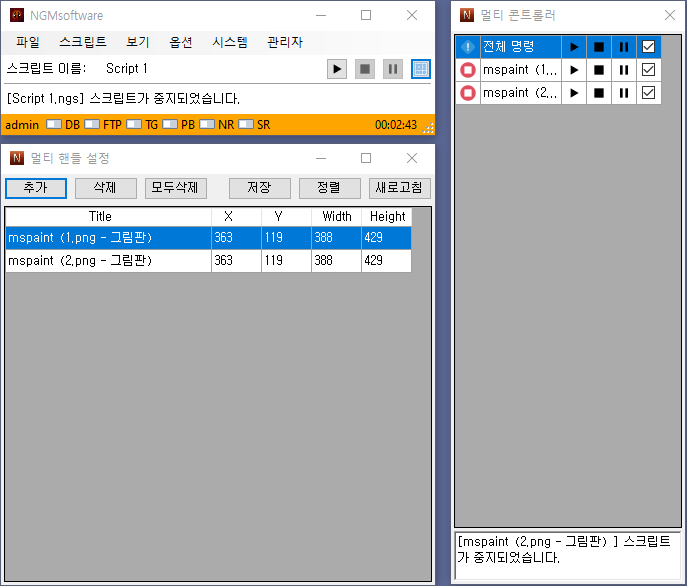Open the 옵션 menu

pos(181,43)
